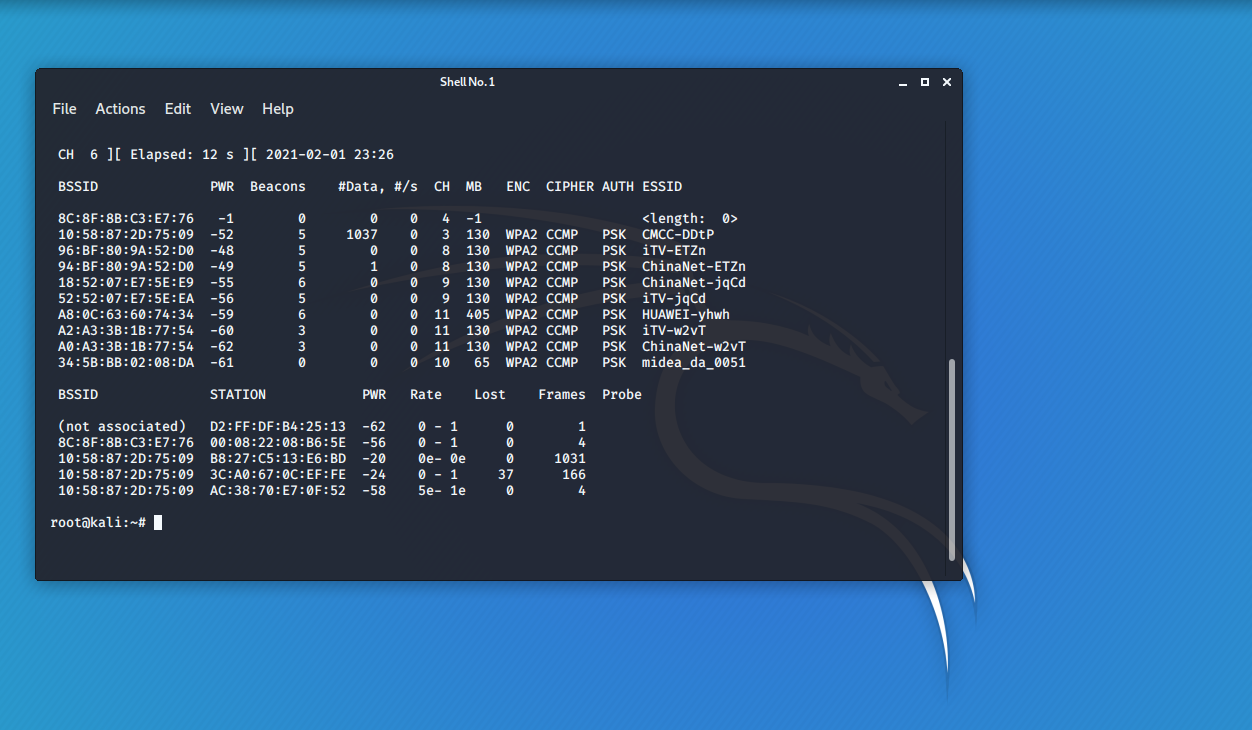Click ESSID CMCC-DDtP
The image size is (1252, 730).
click(678, 235)
